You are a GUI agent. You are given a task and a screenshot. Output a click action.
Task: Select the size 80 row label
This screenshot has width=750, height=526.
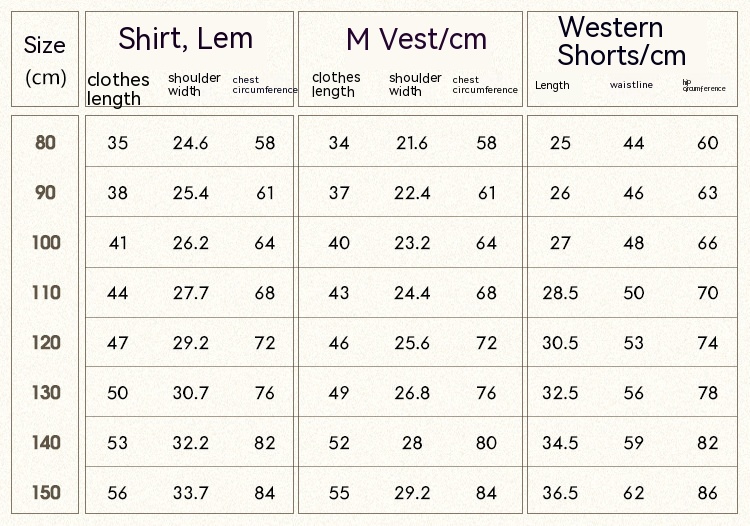46,142
